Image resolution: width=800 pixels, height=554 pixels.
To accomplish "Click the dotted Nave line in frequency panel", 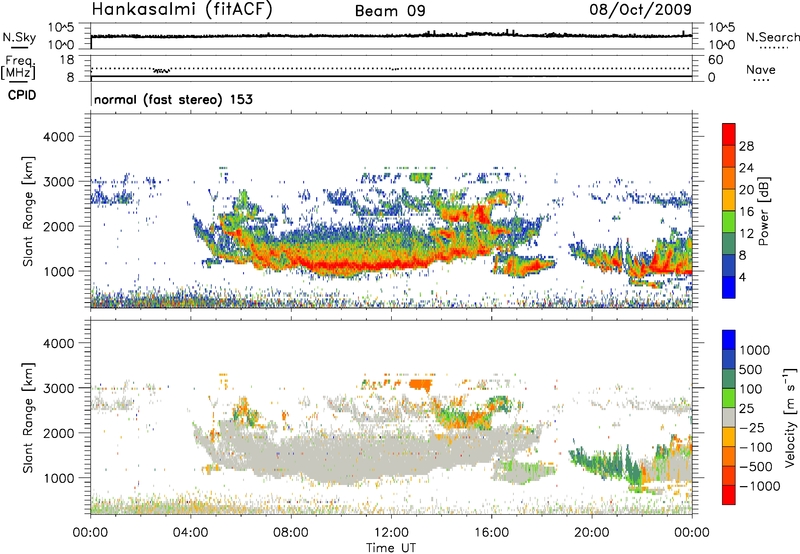I will point(391,68).
